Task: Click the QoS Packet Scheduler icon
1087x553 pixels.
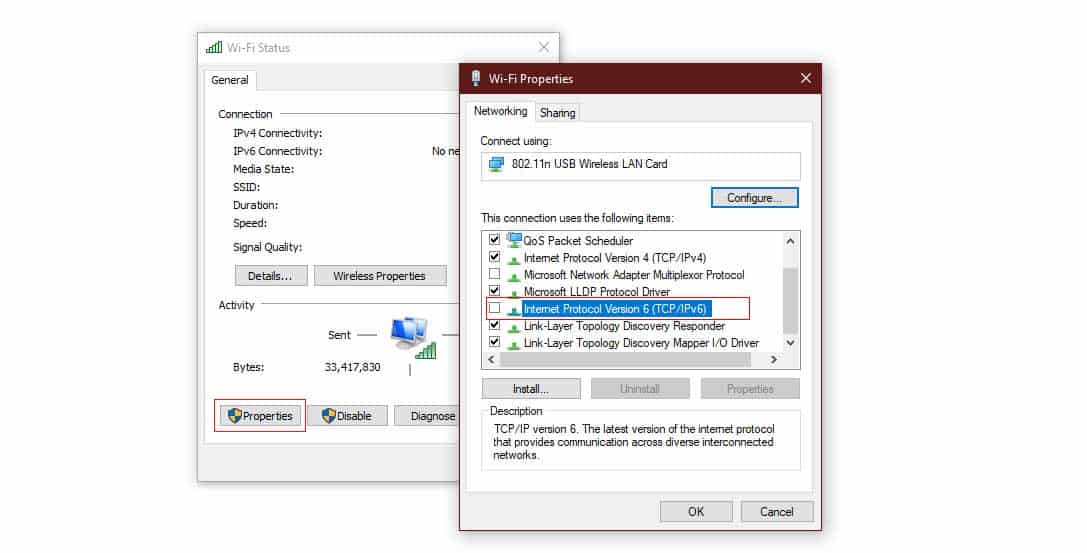Action: pyautogui.click(x=514, y=240)
